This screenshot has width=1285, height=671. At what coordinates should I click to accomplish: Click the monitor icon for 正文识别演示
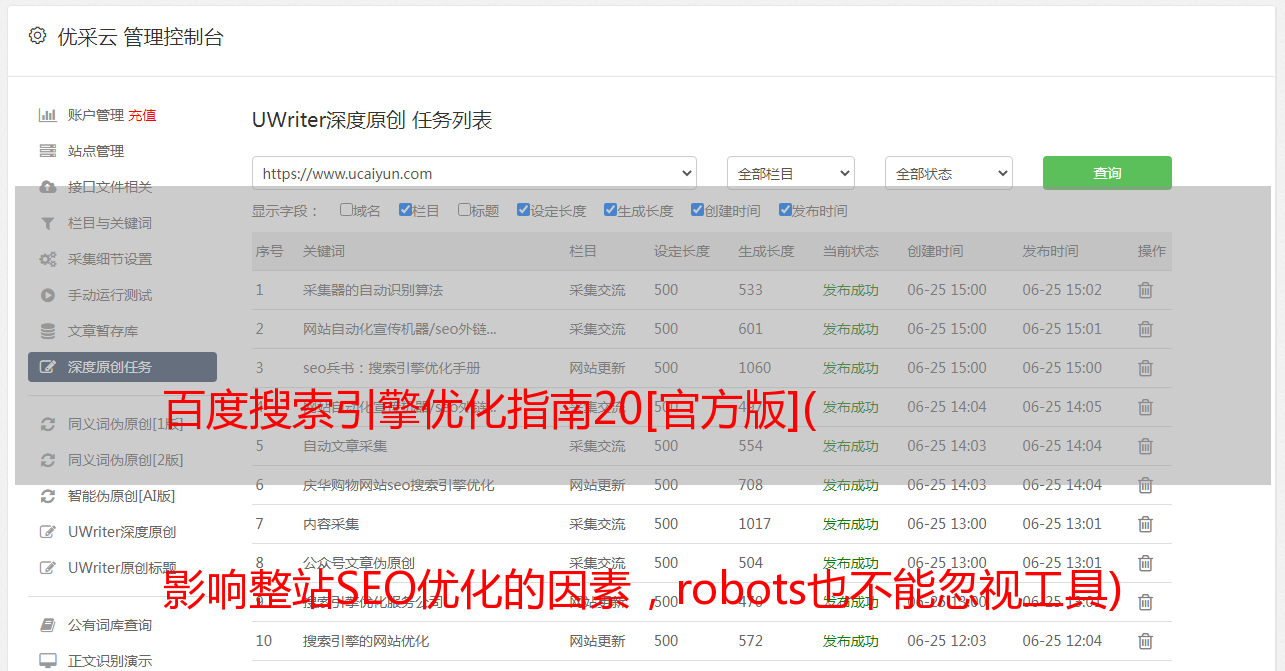pyautogui.click(x=47, y=661)
